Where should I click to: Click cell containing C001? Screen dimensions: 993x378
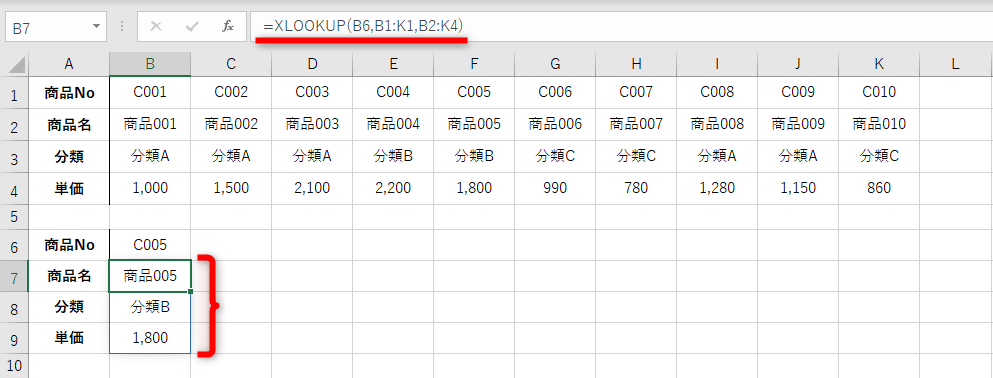pyautogui.click(x=150, y=92)
